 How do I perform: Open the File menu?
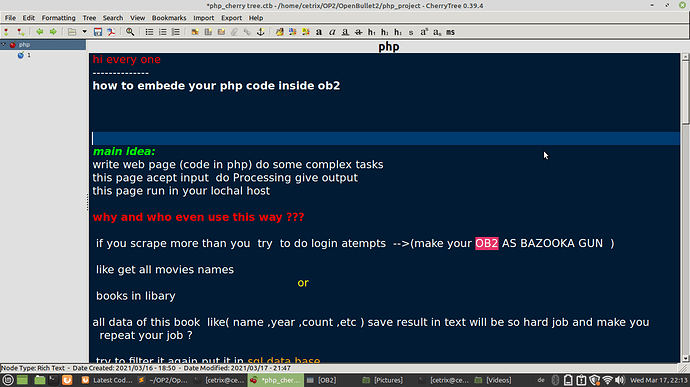coord(10,18)
